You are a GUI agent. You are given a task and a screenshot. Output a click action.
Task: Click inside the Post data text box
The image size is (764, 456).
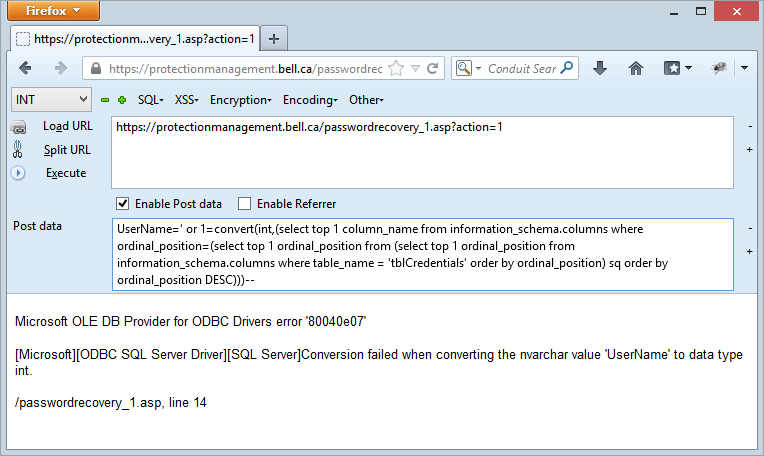pyautogui.click(x=422, y=254)
